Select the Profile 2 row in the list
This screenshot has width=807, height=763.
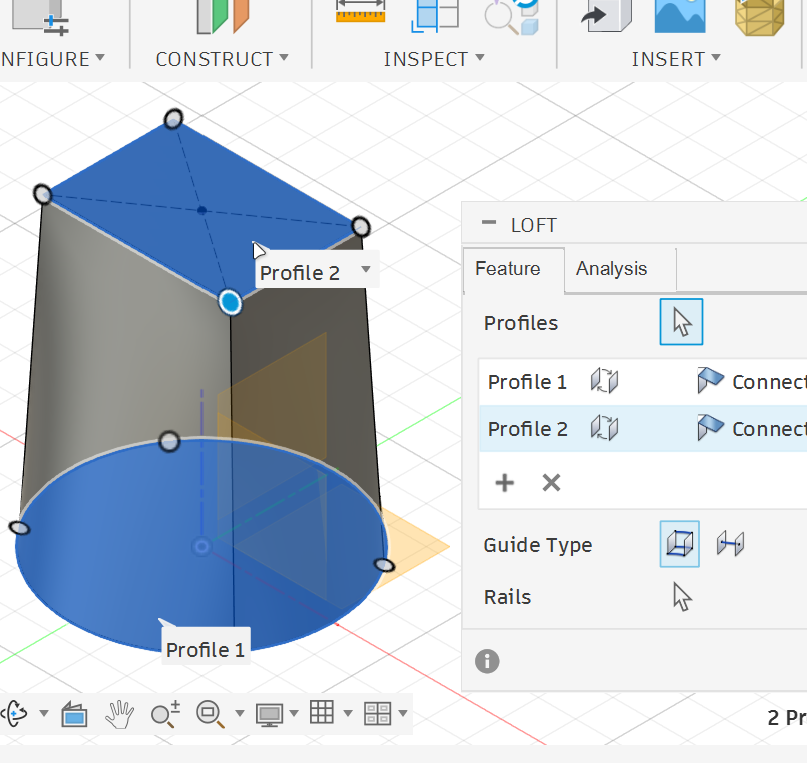(643, 429)
